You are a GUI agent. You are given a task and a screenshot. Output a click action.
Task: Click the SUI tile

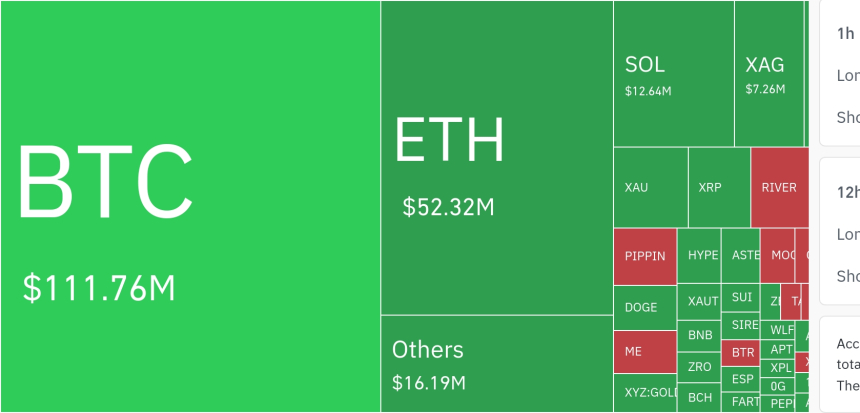click(741, 297)
